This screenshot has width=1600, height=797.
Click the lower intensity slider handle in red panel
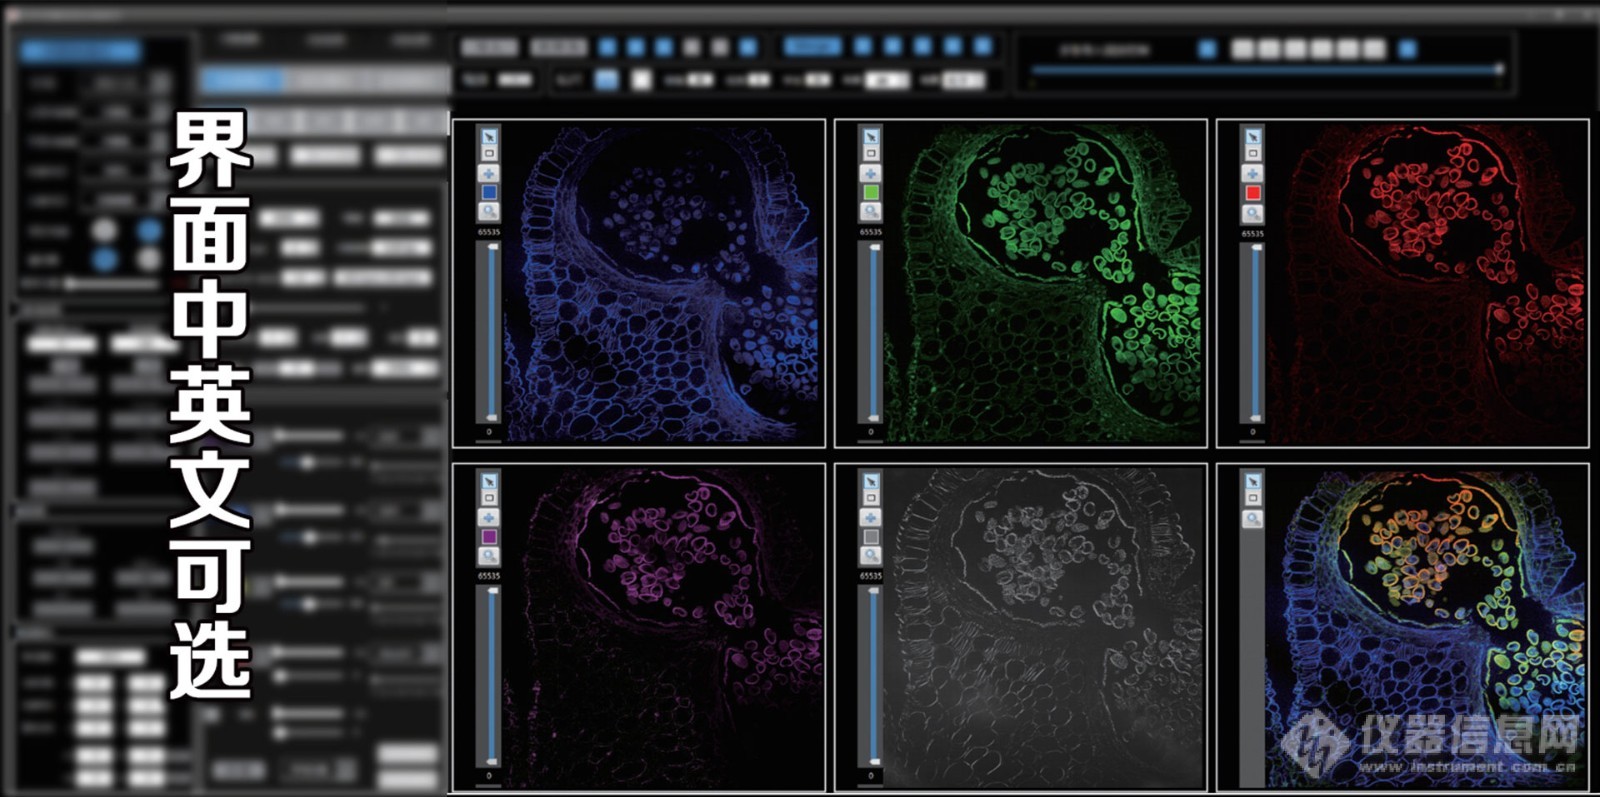click(x=1257, y=418)
